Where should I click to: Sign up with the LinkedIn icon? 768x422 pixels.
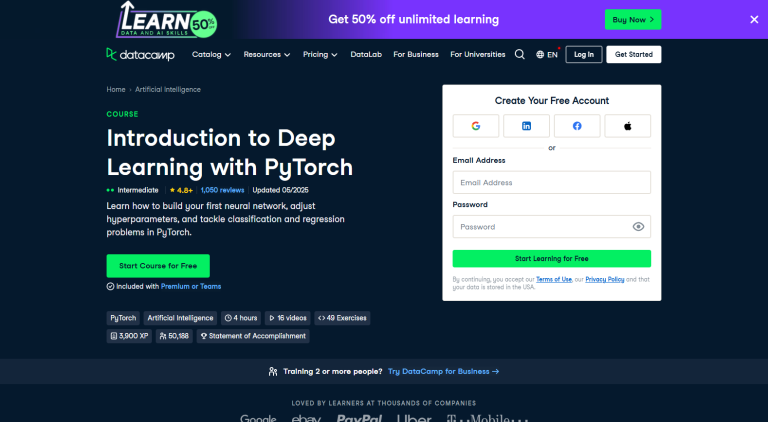526,126
